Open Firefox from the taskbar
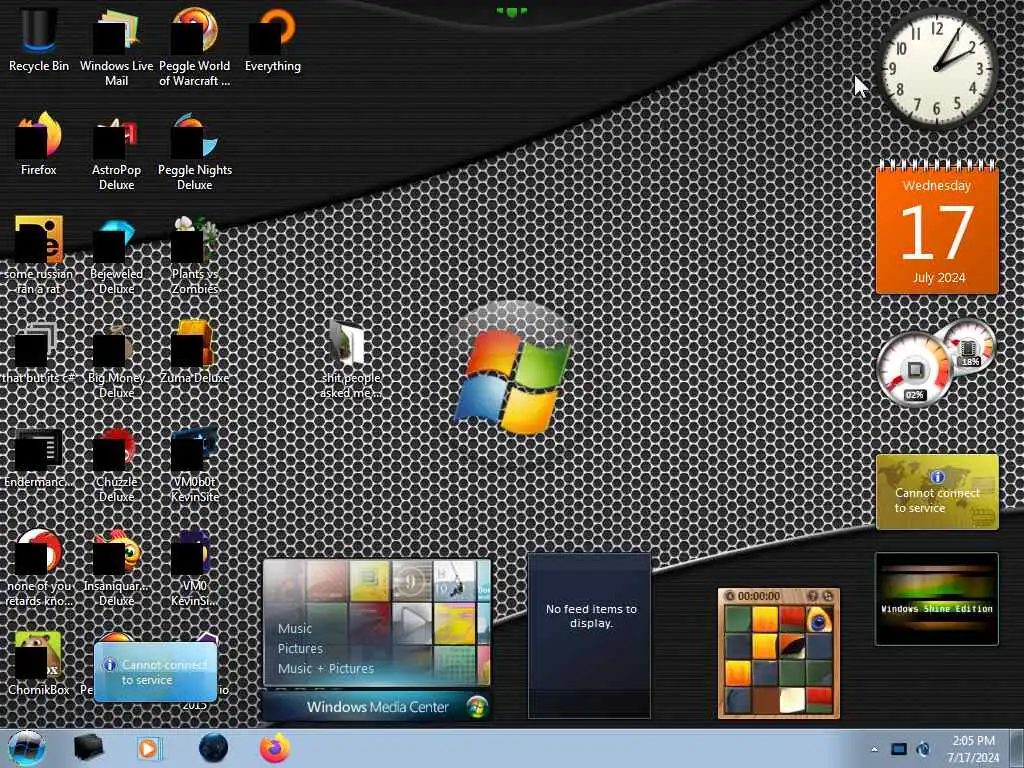 click(x=275, y=748)
